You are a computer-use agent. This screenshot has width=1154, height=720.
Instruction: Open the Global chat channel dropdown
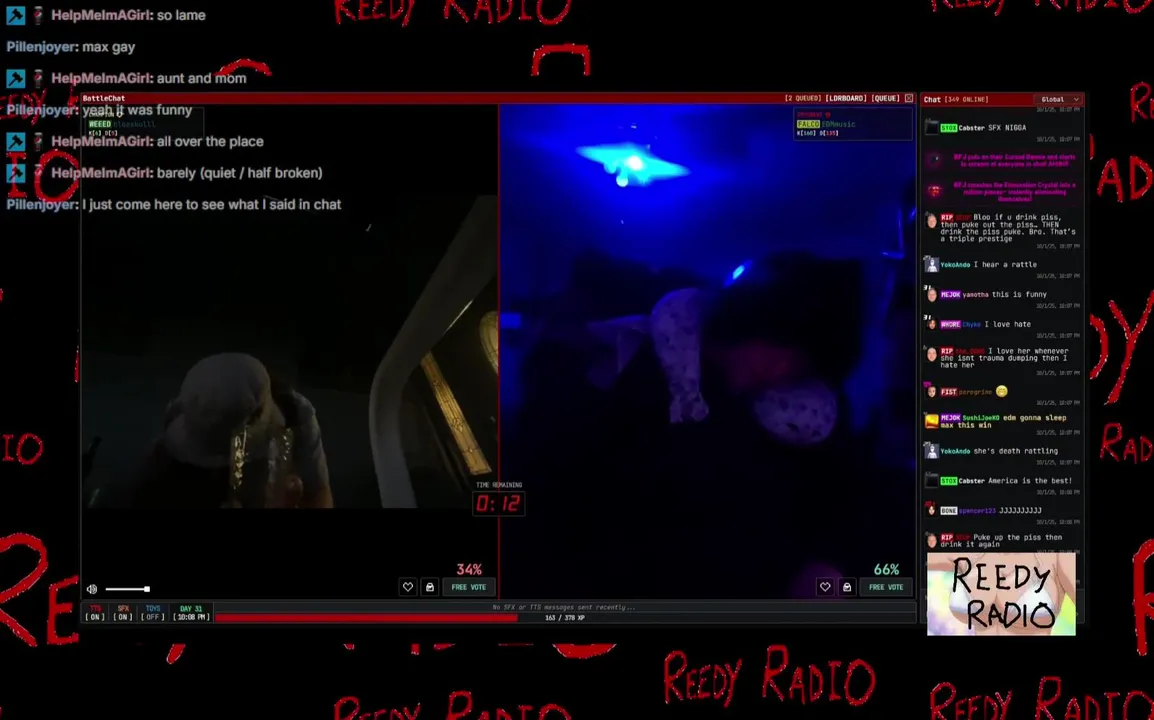point(1058,99)
